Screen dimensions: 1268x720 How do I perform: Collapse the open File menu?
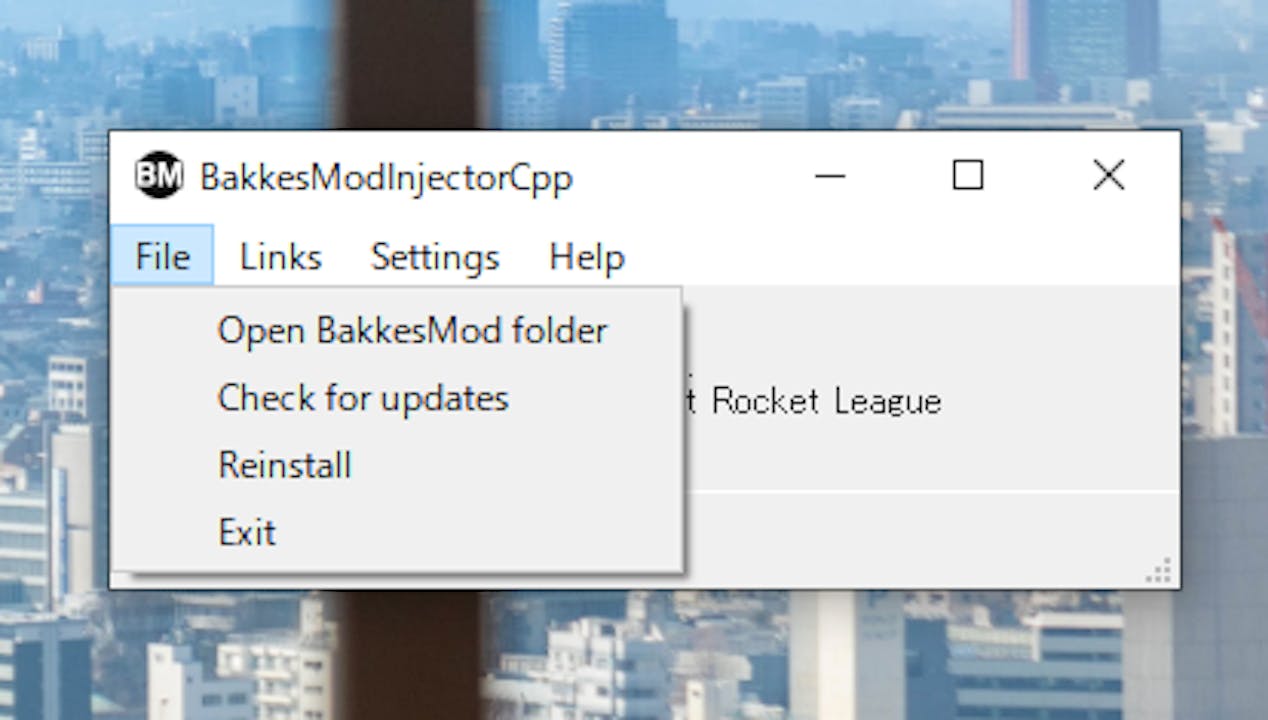163,257
